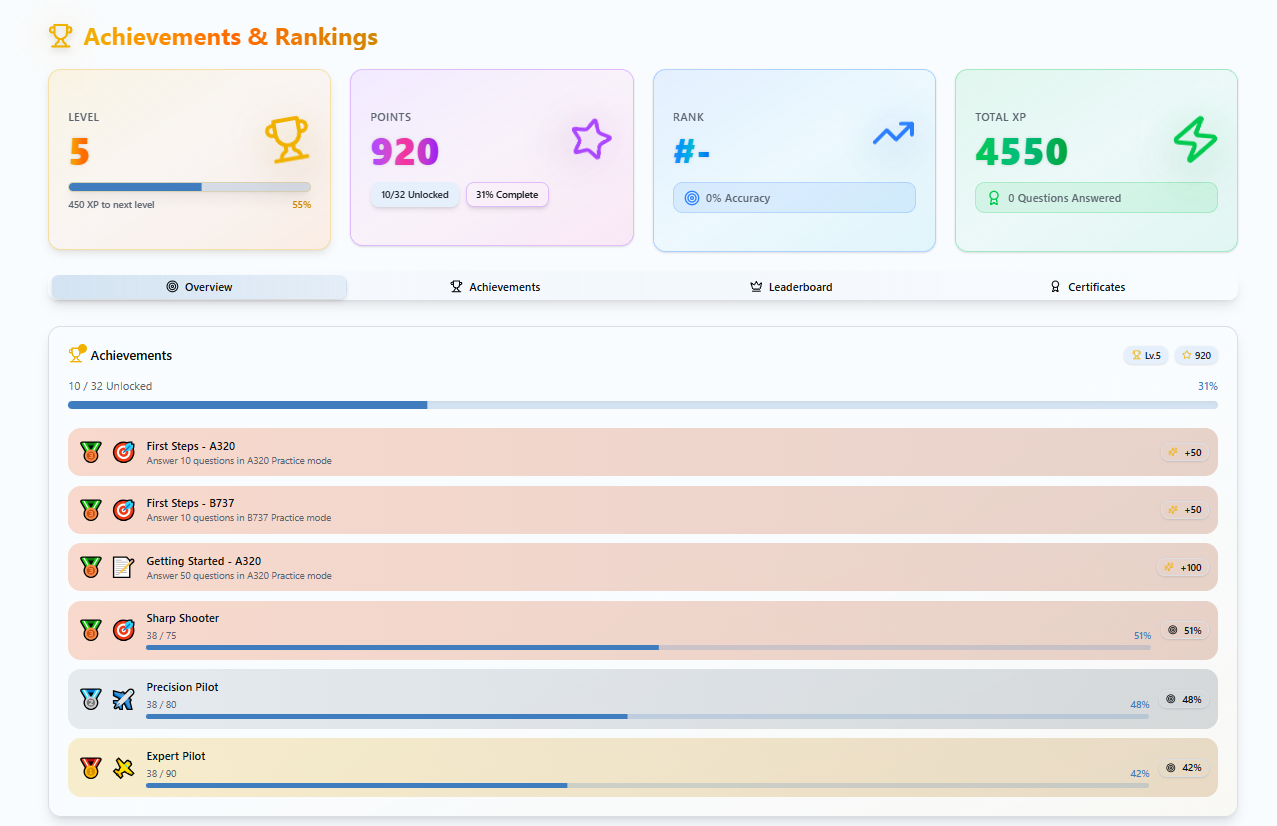Click the ribbon icon on Certificates tab
Screen dimensions: 1277x826
(x=1055, y=287)
